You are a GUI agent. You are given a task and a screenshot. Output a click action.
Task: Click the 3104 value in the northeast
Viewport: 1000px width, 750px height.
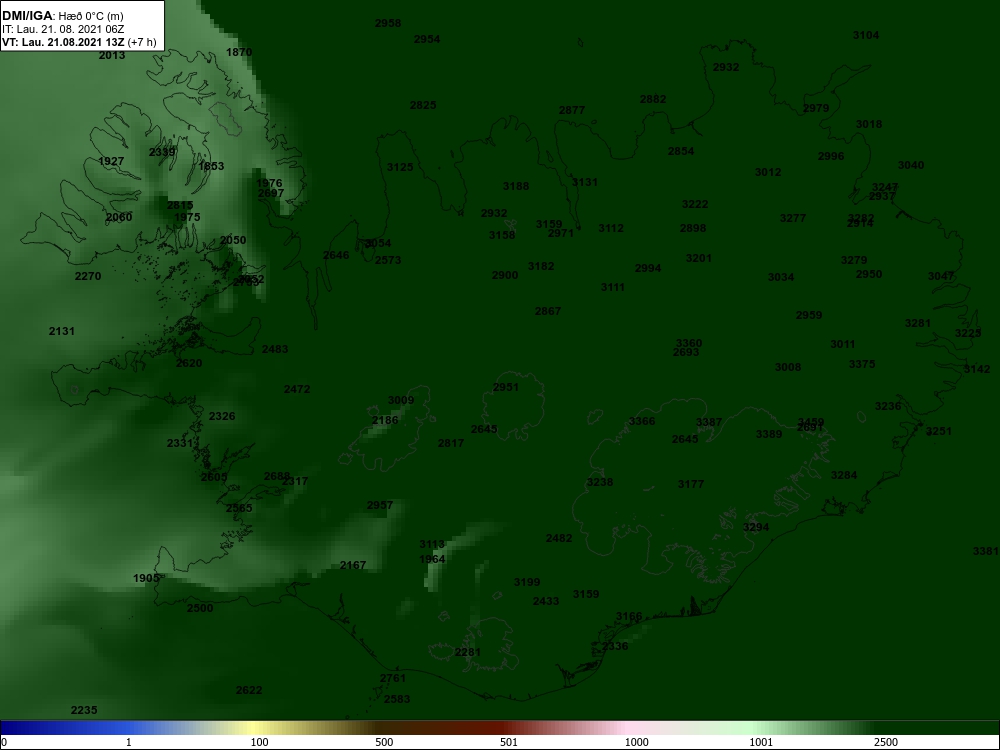(866, 35)
